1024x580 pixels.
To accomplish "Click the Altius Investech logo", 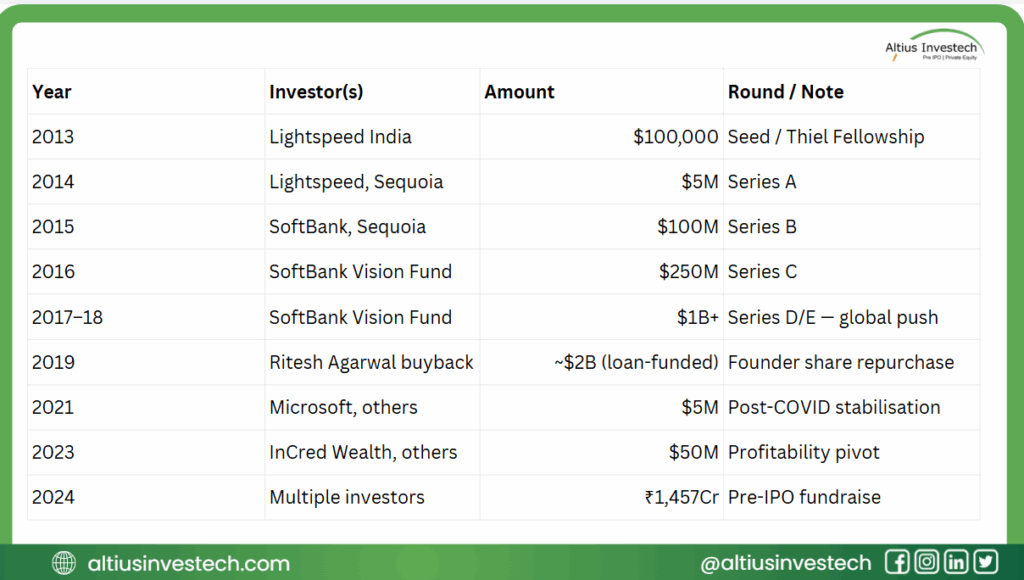I will (933, 46).
